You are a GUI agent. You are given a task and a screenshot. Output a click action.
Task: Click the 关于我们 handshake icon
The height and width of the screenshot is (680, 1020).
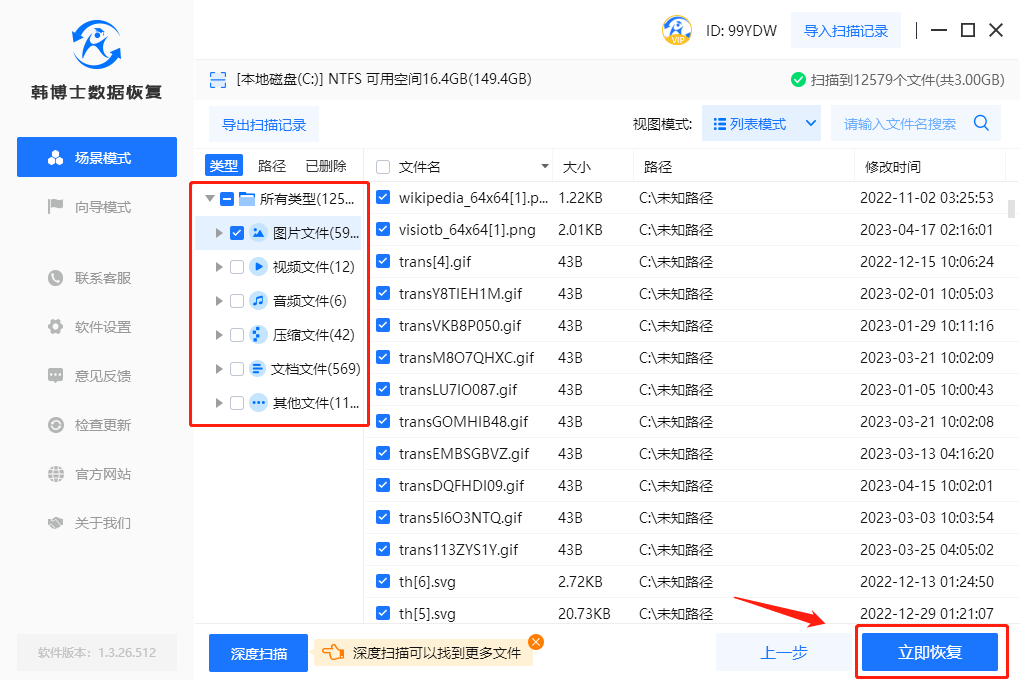pos(56,523)
